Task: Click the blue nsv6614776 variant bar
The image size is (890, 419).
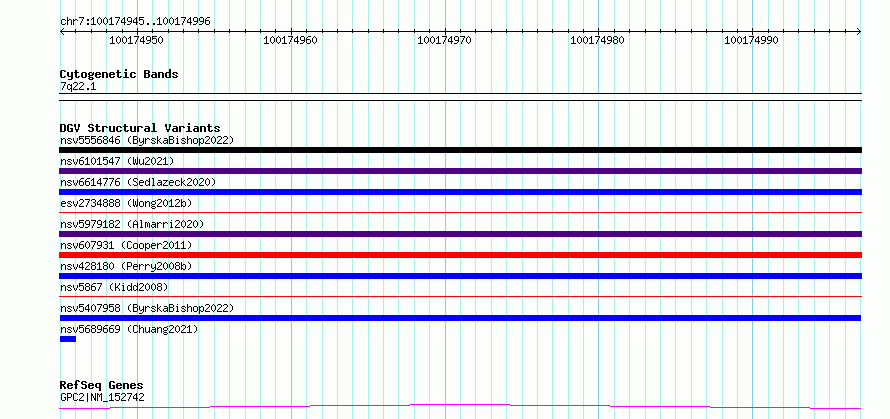Action: point(460,192)
